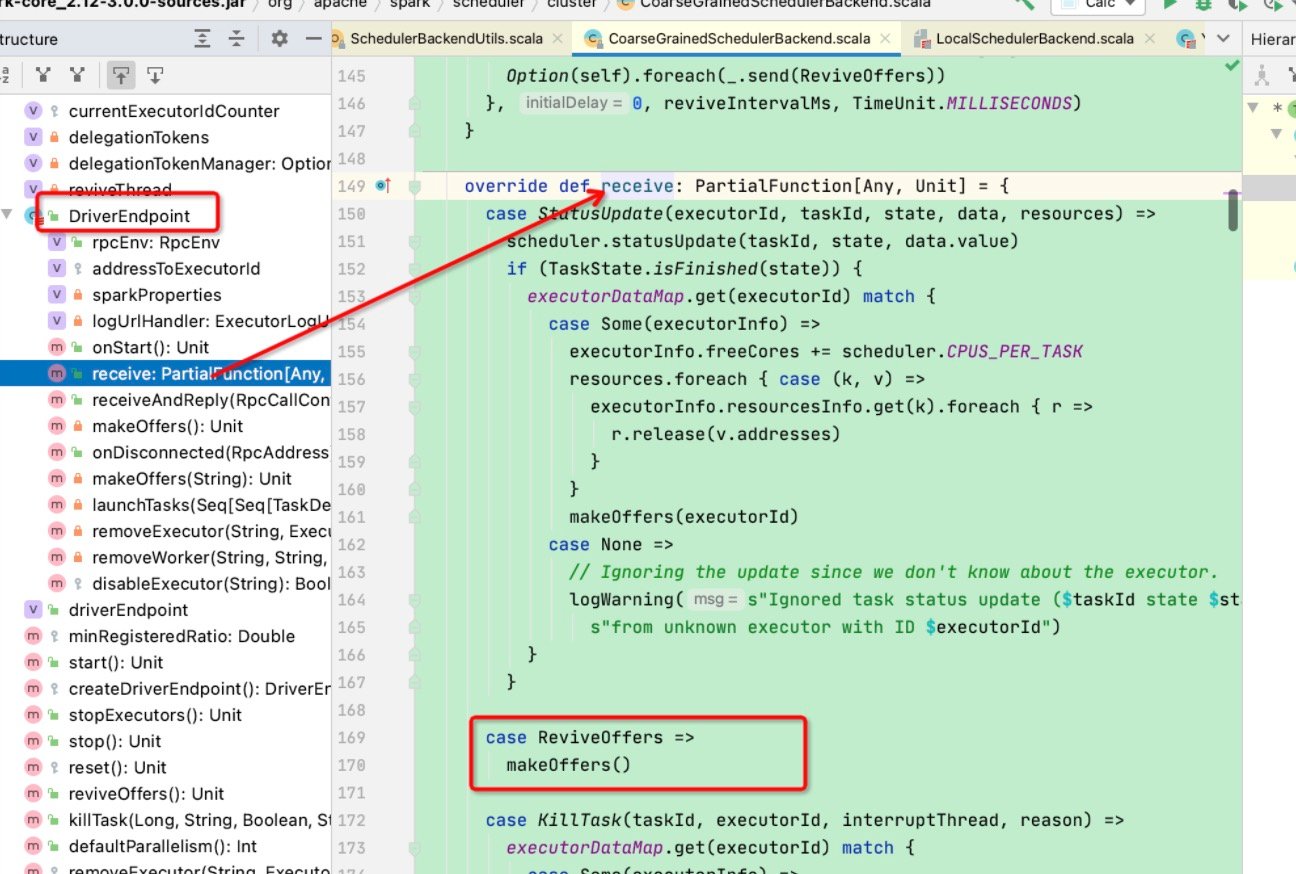Select launchTasks method in Structure tree
Image resolution: width=1296 pixels, height=874 pixels.
[x=211, y=504]
